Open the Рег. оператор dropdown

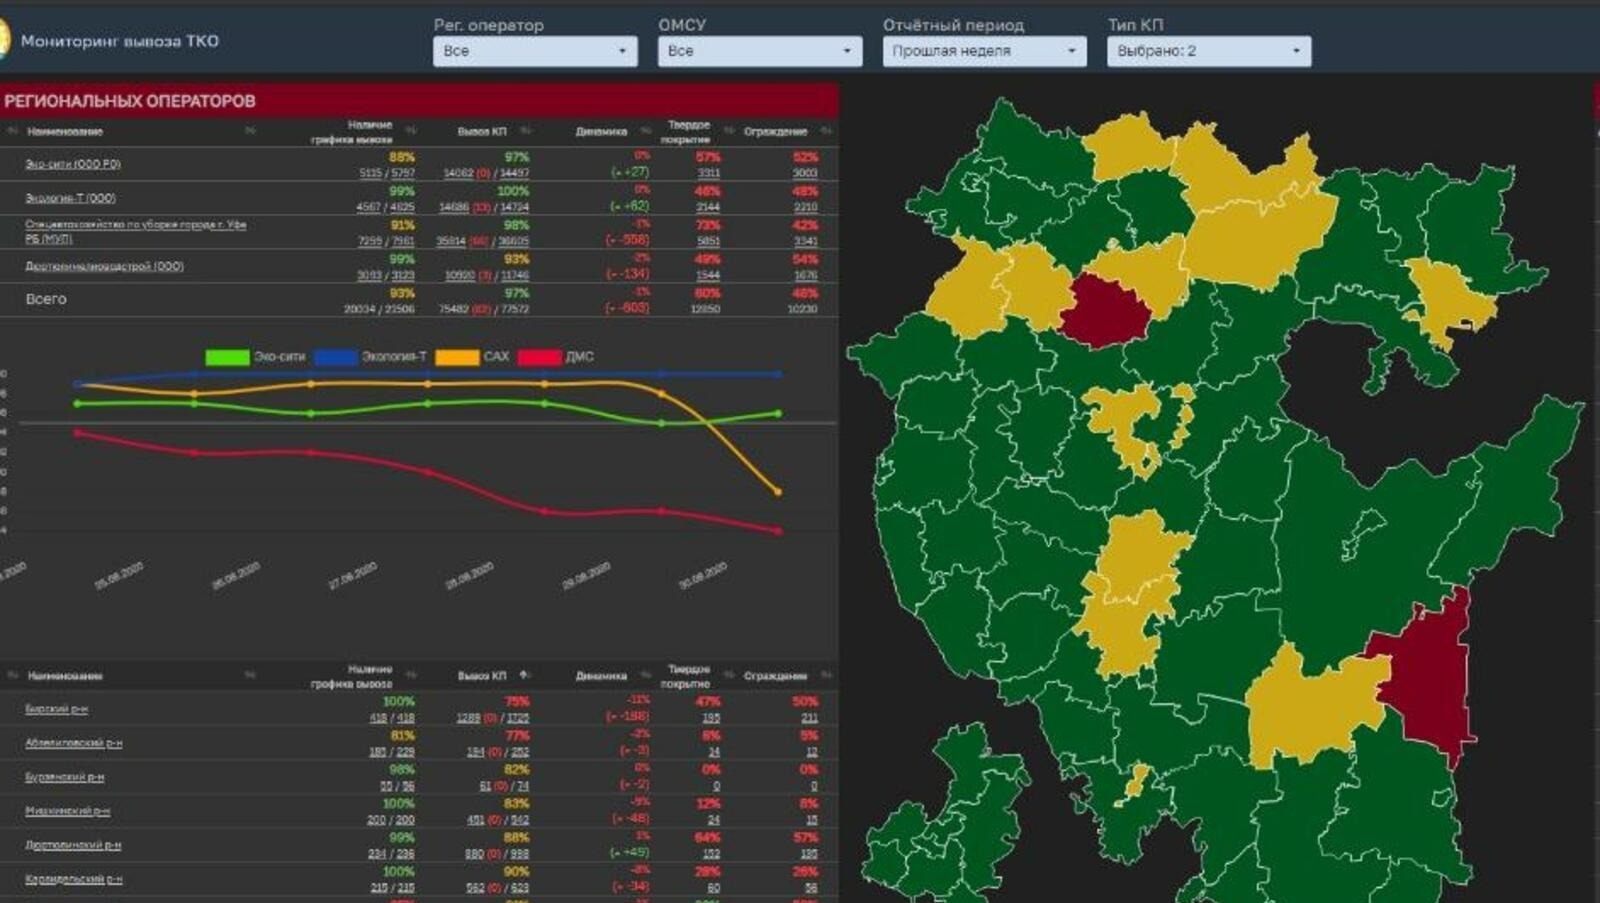coord(535,51)
